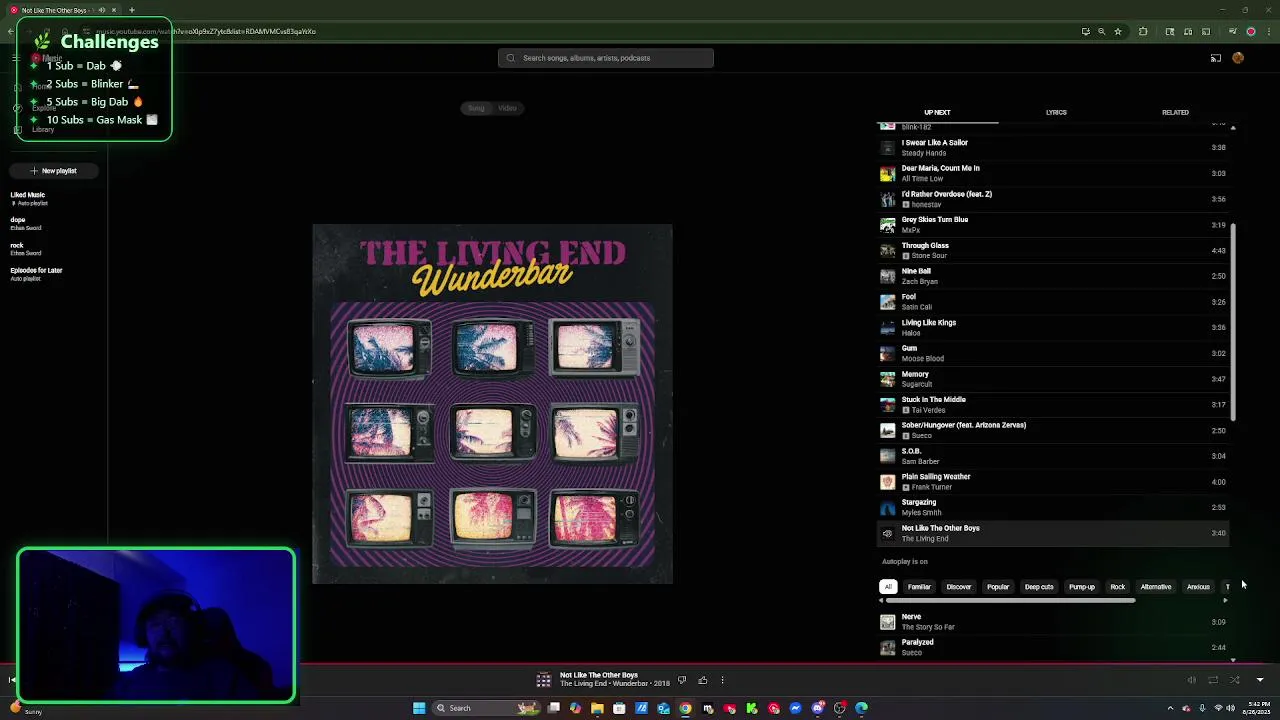Select the Alternative filter chip

click(1156, 587)
